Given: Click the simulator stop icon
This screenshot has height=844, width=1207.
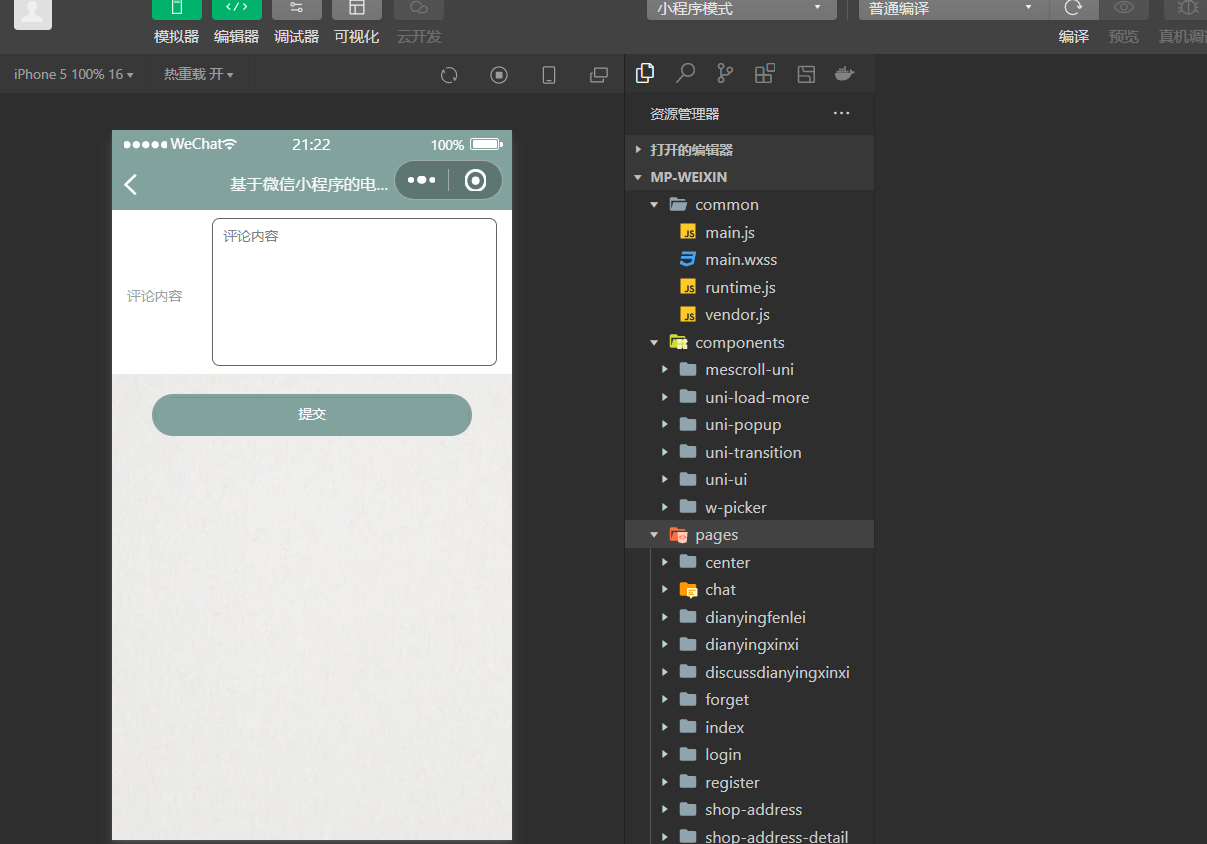Looking at the screenshot, I should 499,75.
